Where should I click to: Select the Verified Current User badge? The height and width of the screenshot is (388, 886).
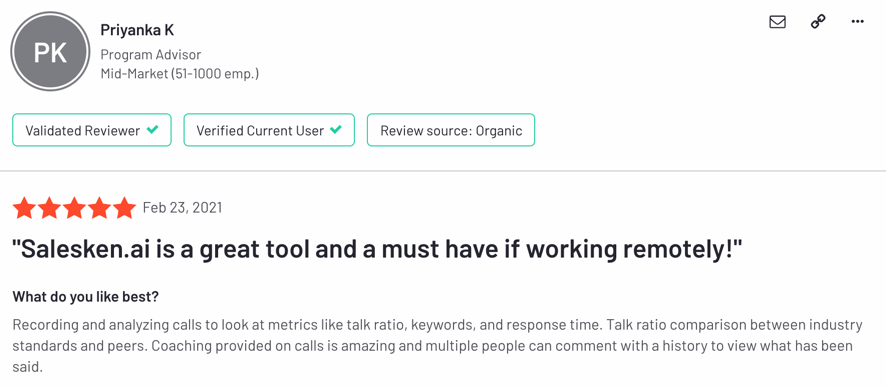pyautogui.click(x=269, y=130)
